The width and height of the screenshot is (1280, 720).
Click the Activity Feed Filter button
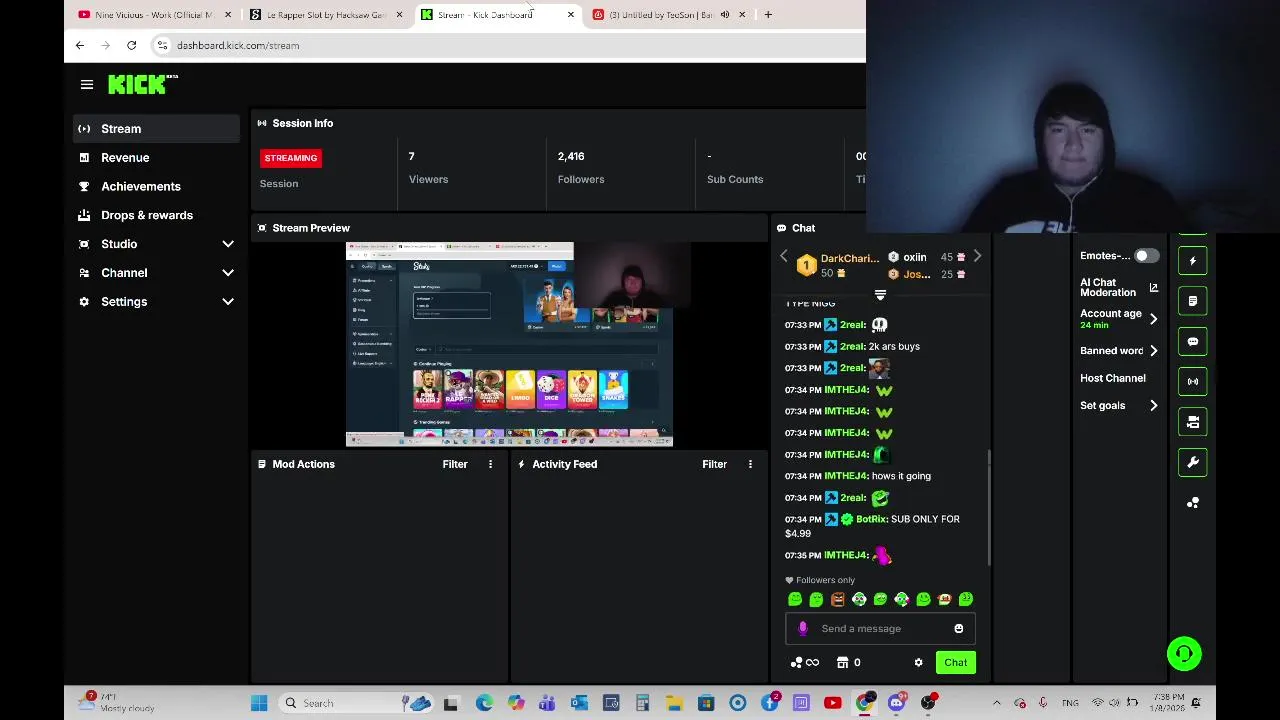[x=714, y=464]
